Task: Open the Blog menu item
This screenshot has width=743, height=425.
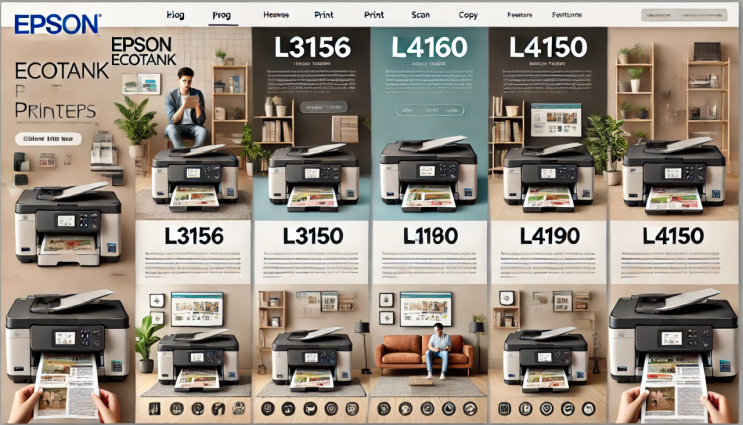Action: tap(175, 15)
